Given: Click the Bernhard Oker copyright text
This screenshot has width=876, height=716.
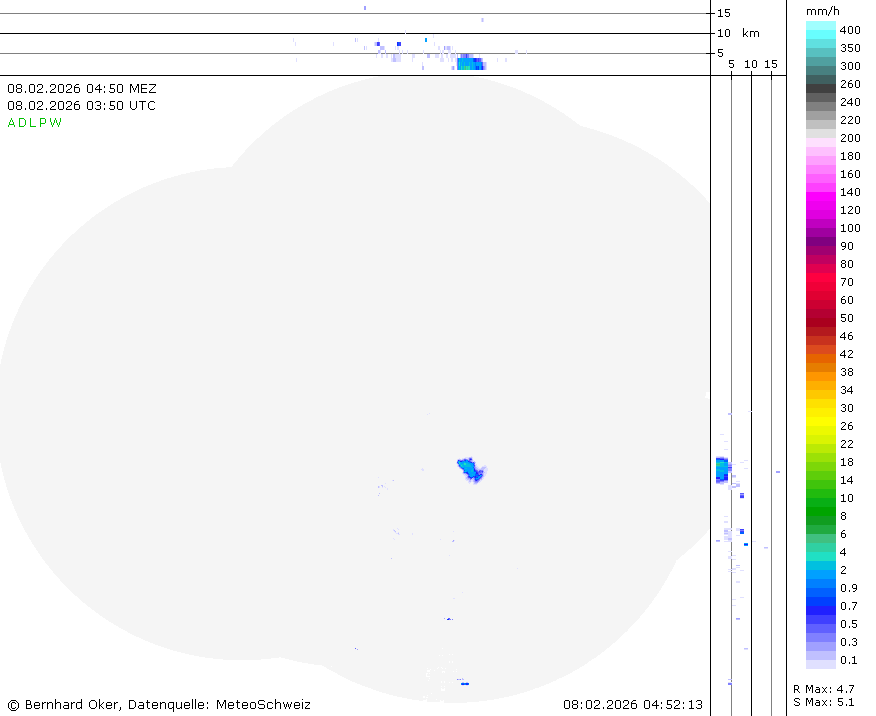Looking at the screenshot, I should (159, 705).
